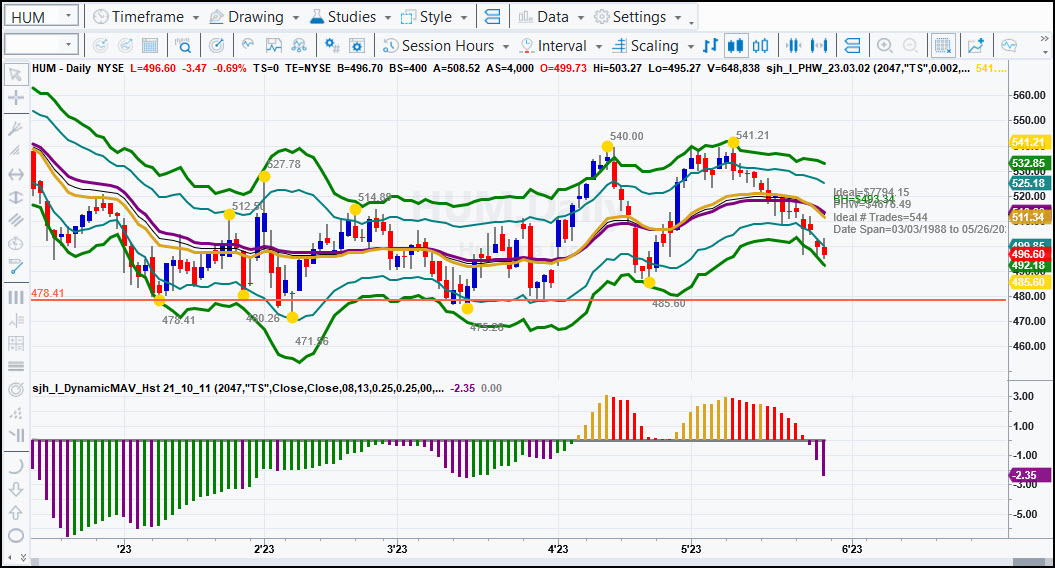
Task: Open the Drawing menu
Action: 246,17
